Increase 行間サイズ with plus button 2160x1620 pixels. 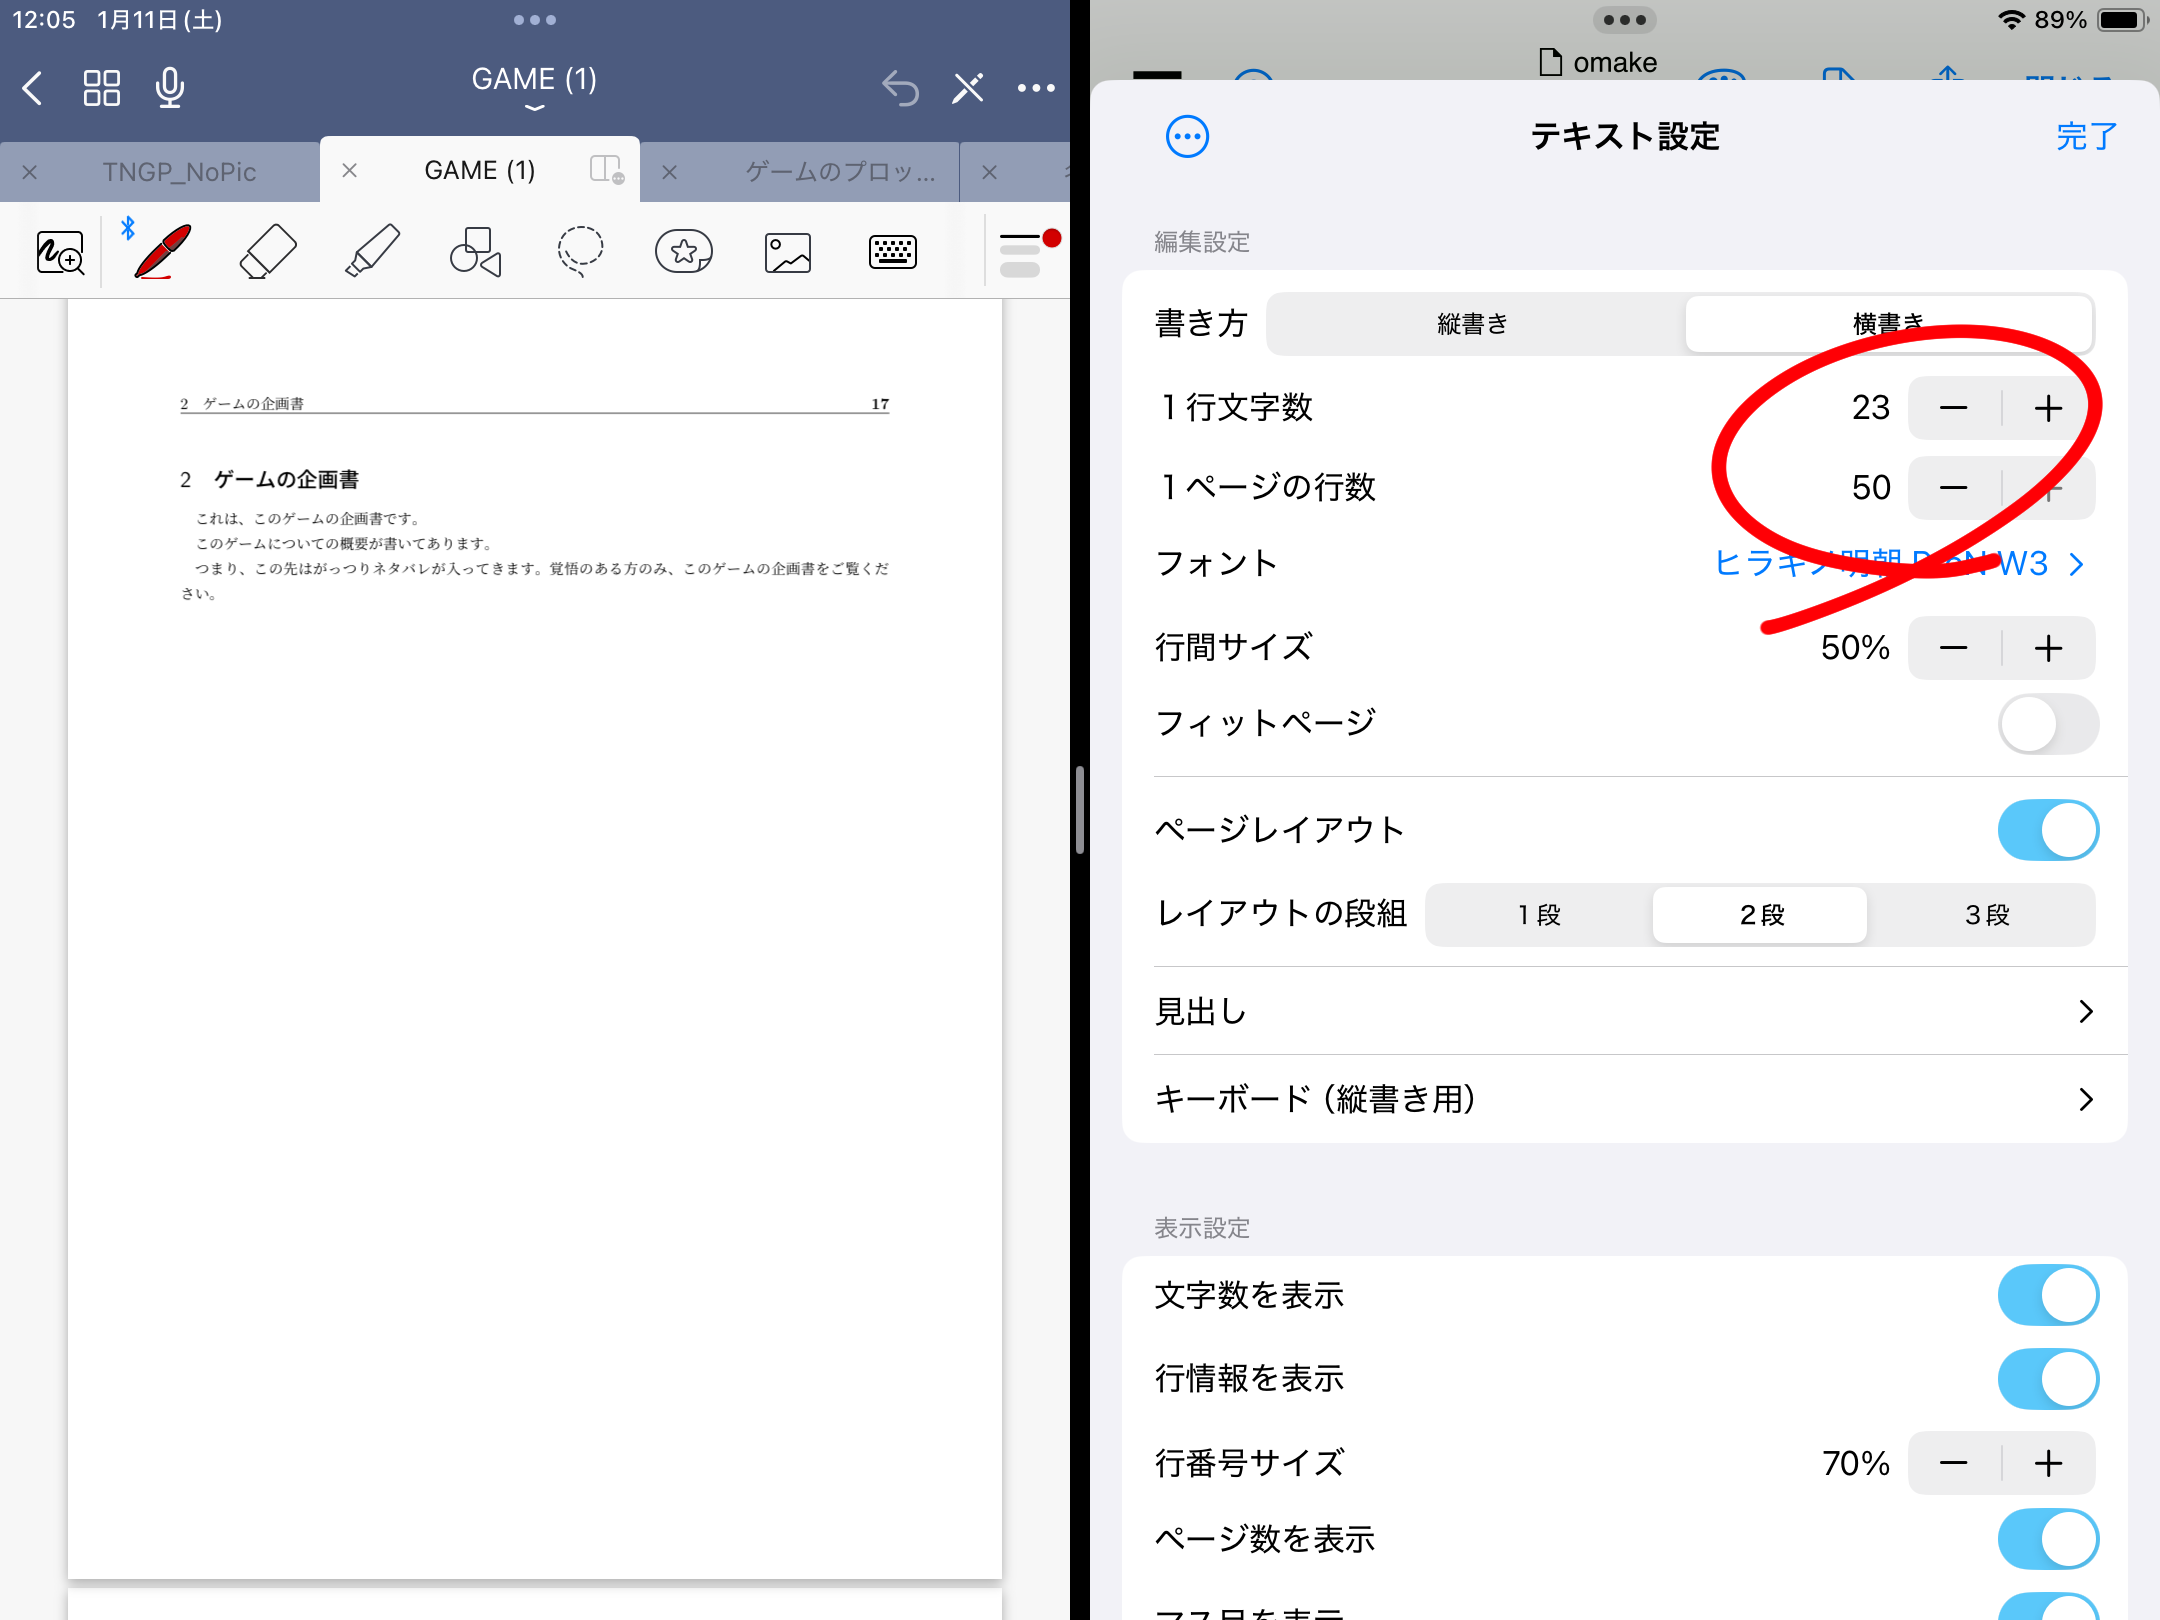point(2048,648)
